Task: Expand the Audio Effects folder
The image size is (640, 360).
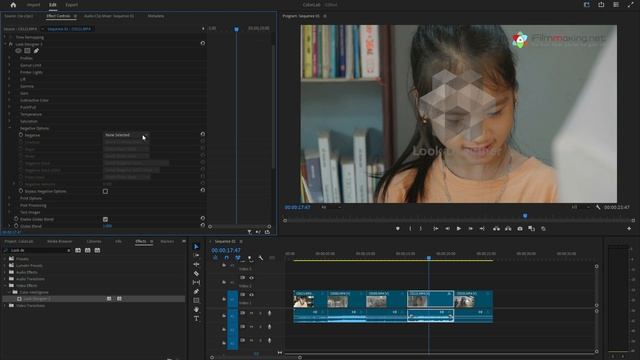Action: (5, 272)
